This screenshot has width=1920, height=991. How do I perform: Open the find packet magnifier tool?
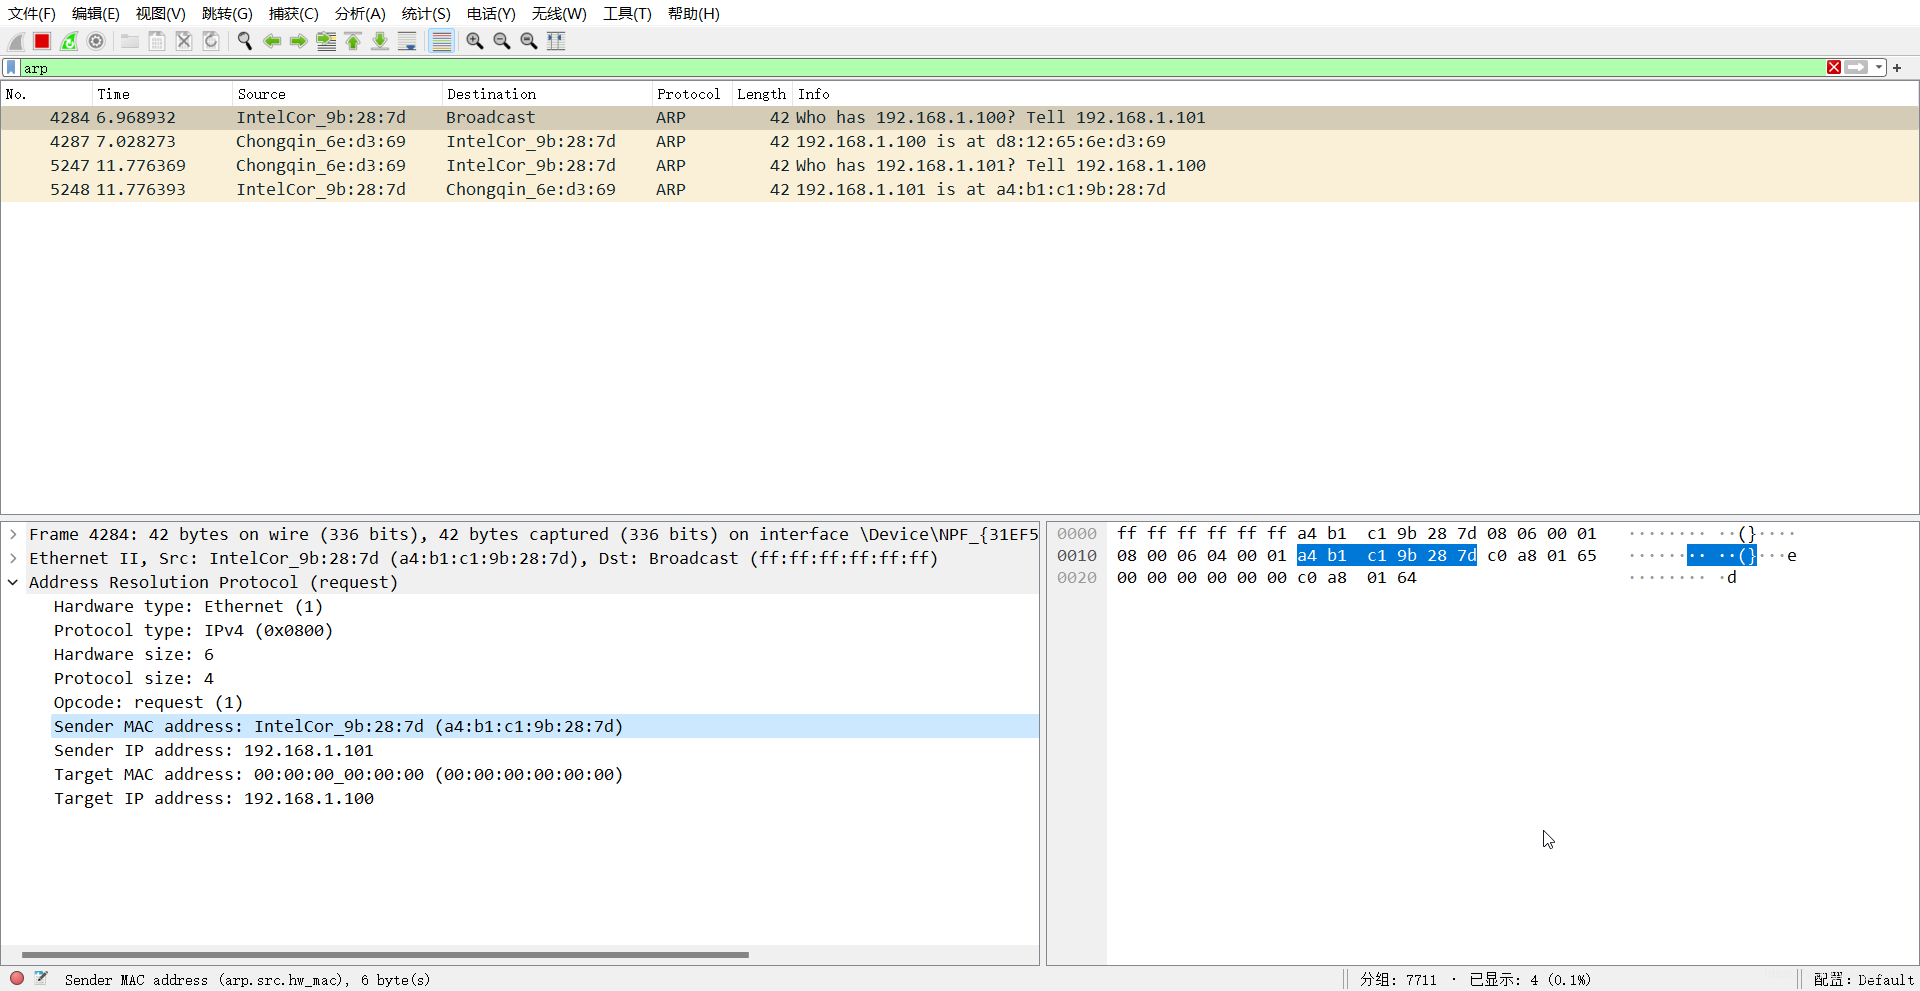[x=245, y=41]
